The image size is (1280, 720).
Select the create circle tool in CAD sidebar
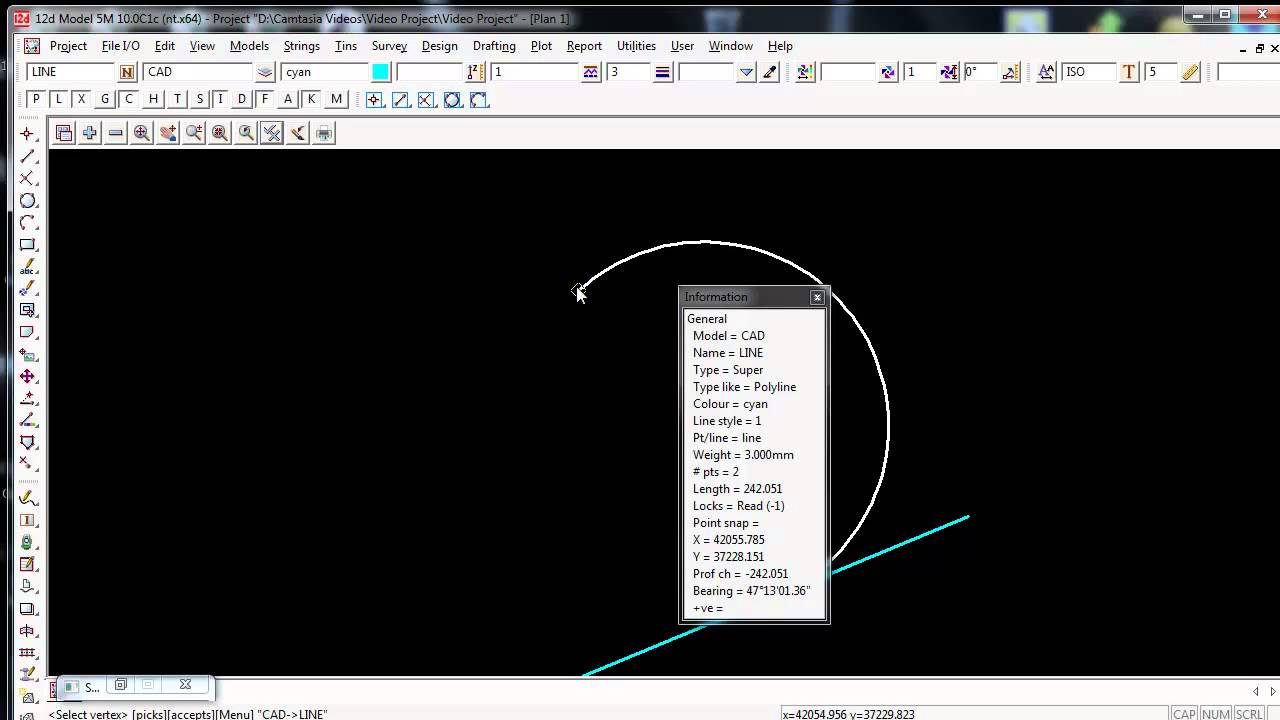pyautogui.click(x=28, y=200)
